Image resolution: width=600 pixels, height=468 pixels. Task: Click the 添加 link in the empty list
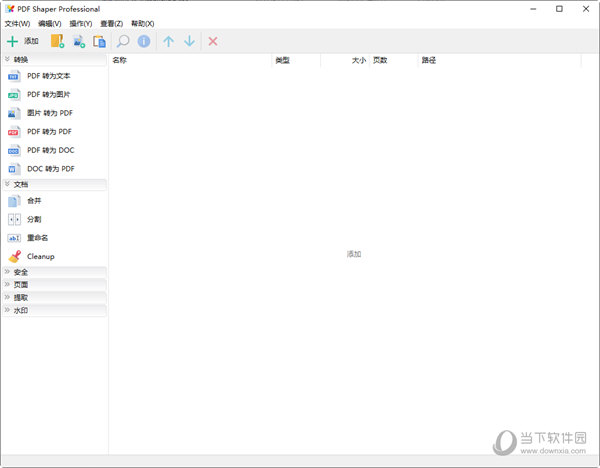click(354, 254)
